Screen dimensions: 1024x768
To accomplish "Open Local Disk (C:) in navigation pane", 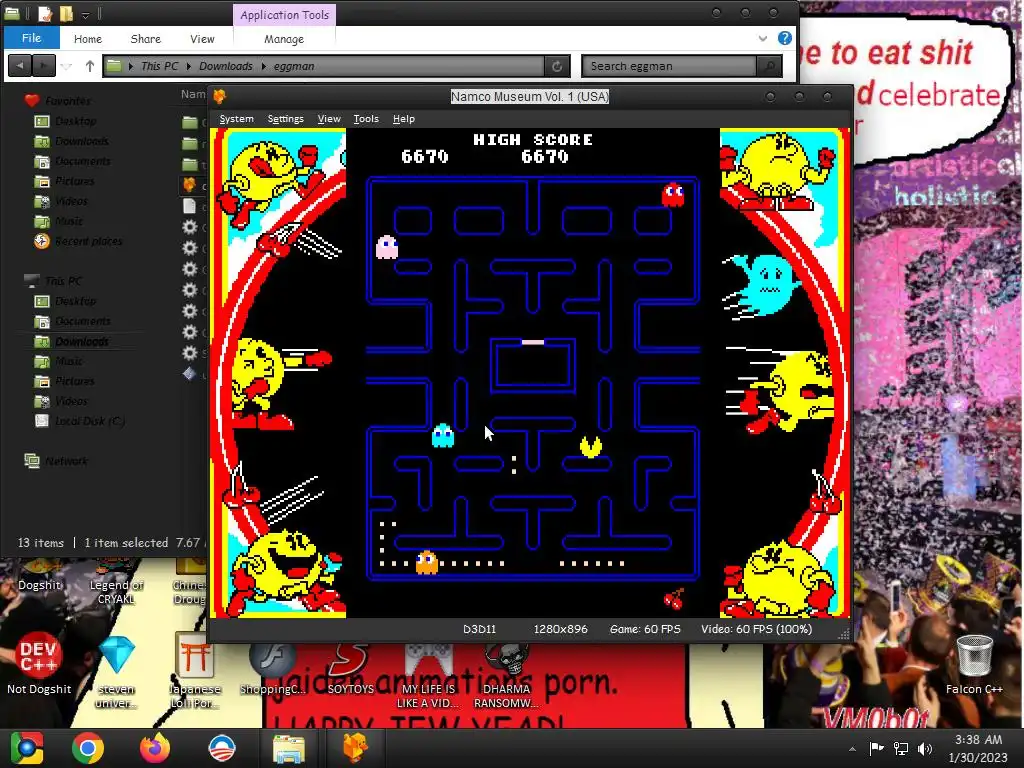I will 89,421.
